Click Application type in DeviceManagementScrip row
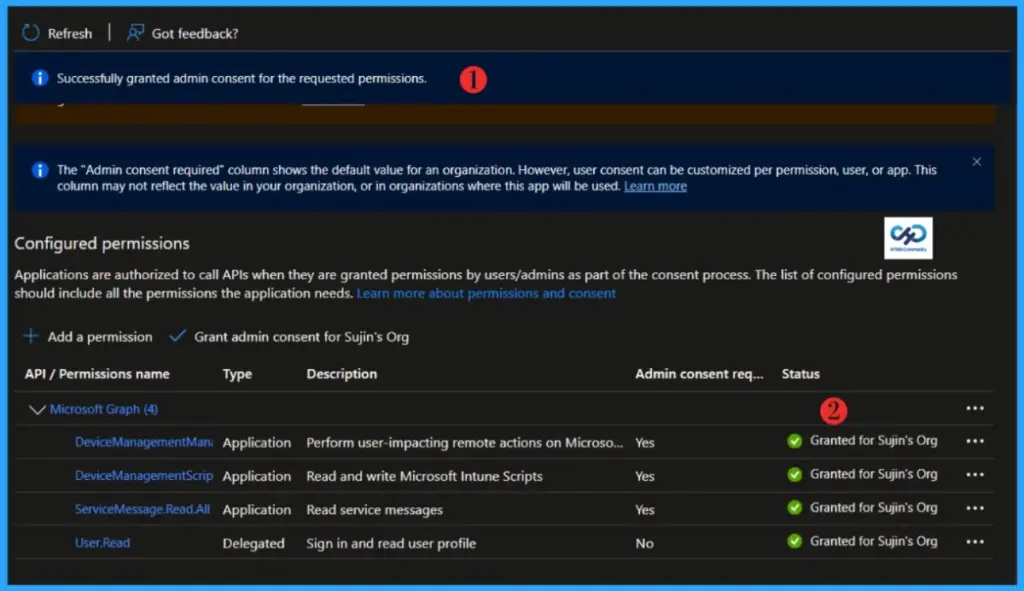The width and height of the screenshot is (1024, 591). pyautogui.click(x=257, y=476)
